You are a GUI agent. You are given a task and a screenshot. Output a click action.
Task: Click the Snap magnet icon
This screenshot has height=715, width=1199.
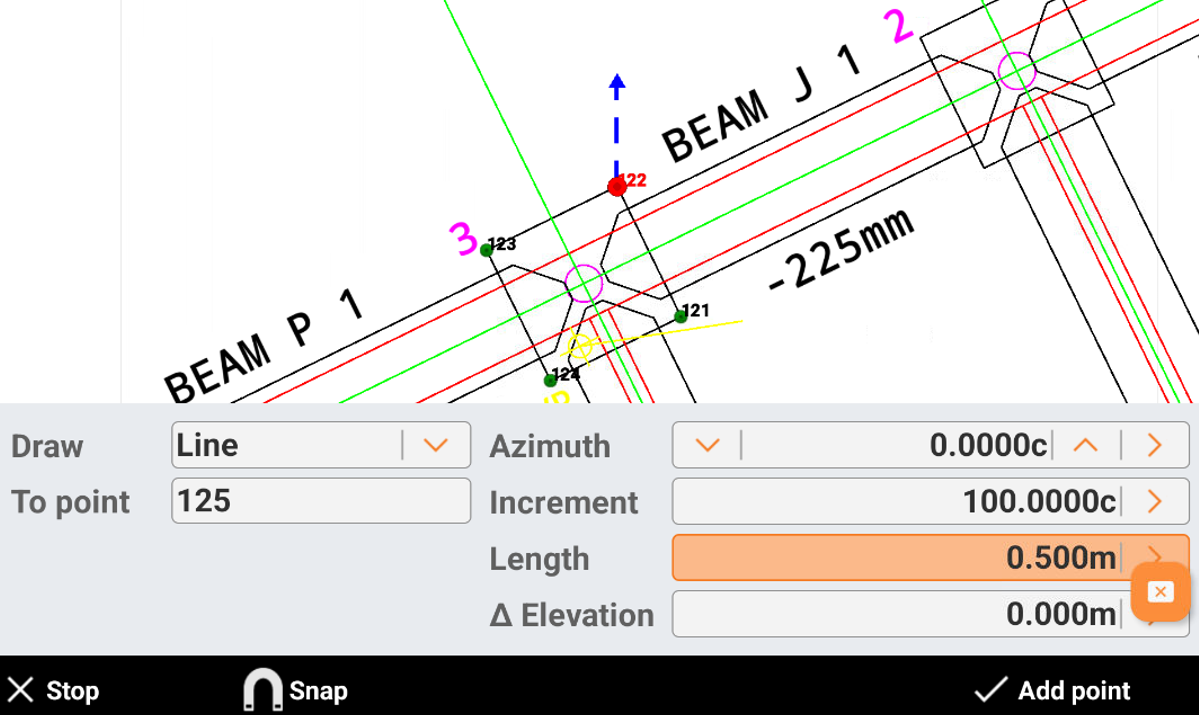coord(263,689)
